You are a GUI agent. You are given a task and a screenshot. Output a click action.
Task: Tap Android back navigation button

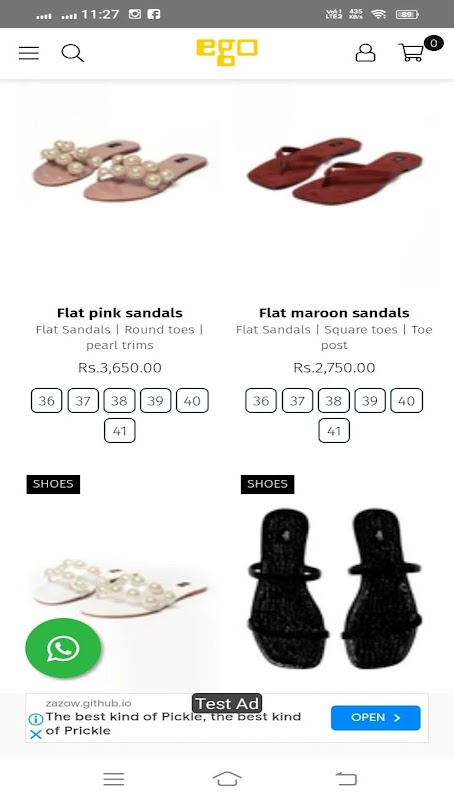(x=346, y=779)
